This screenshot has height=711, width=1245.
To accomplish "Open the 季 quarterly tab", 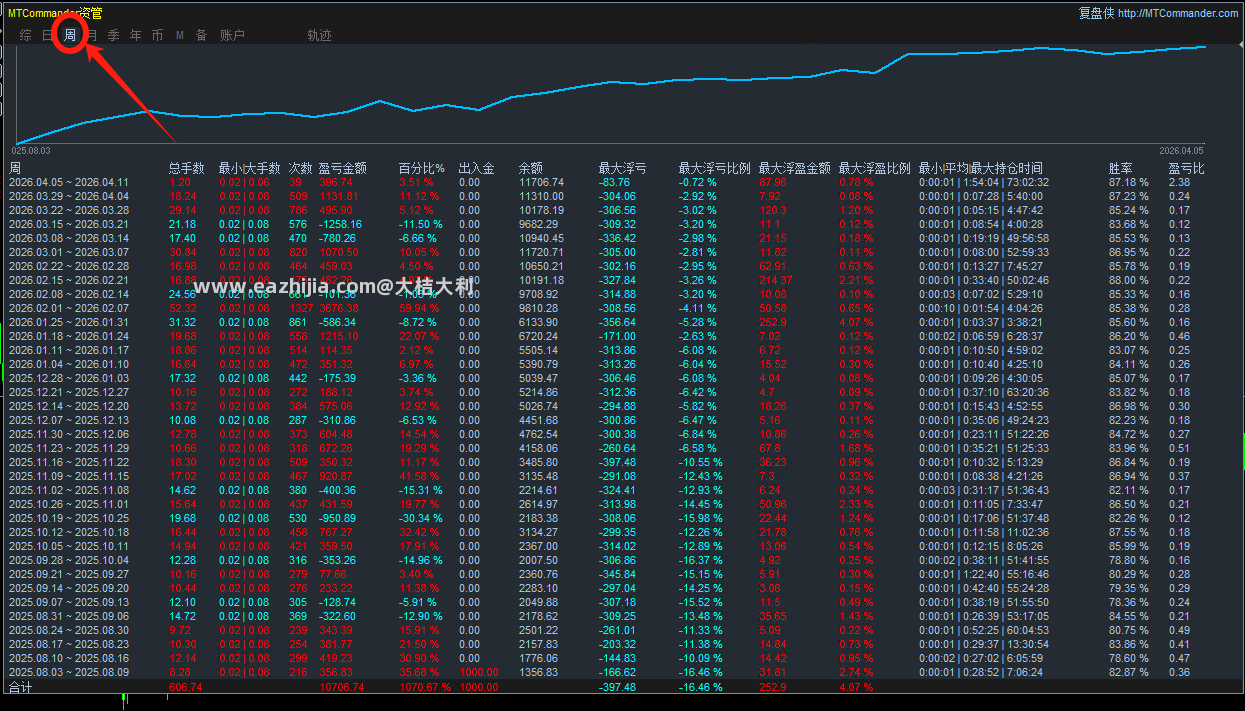I will tap(113, 35).
